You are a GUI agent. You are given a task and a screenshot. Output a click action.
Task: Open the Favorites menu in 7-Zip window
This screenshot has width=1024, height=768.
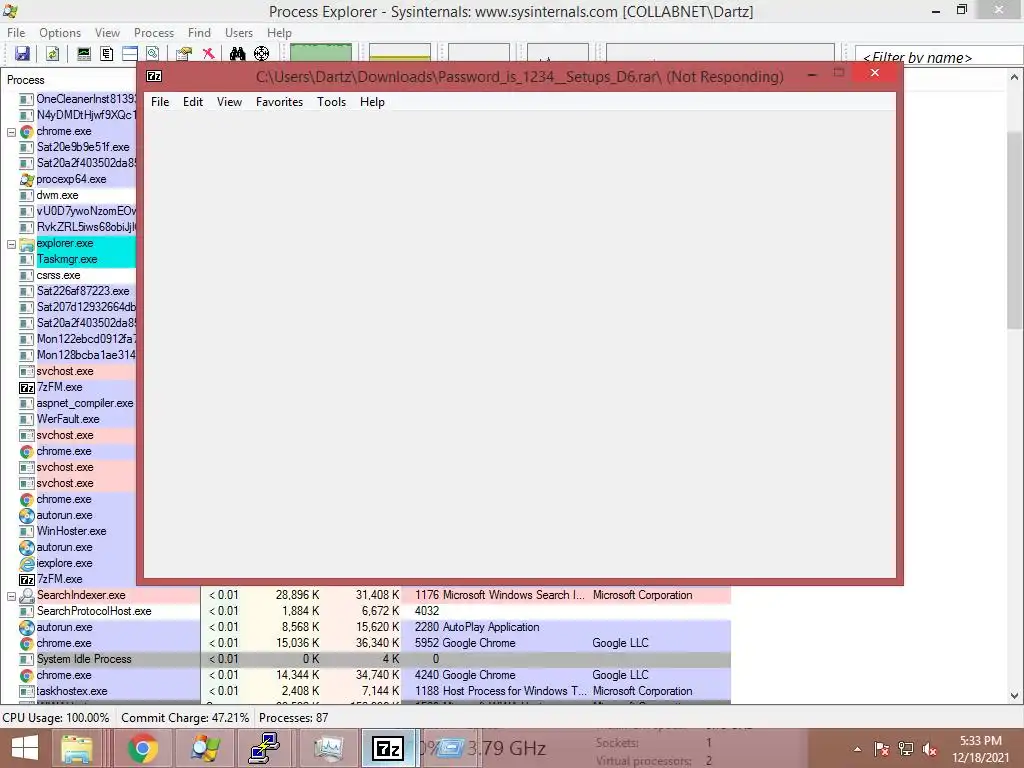280,102
